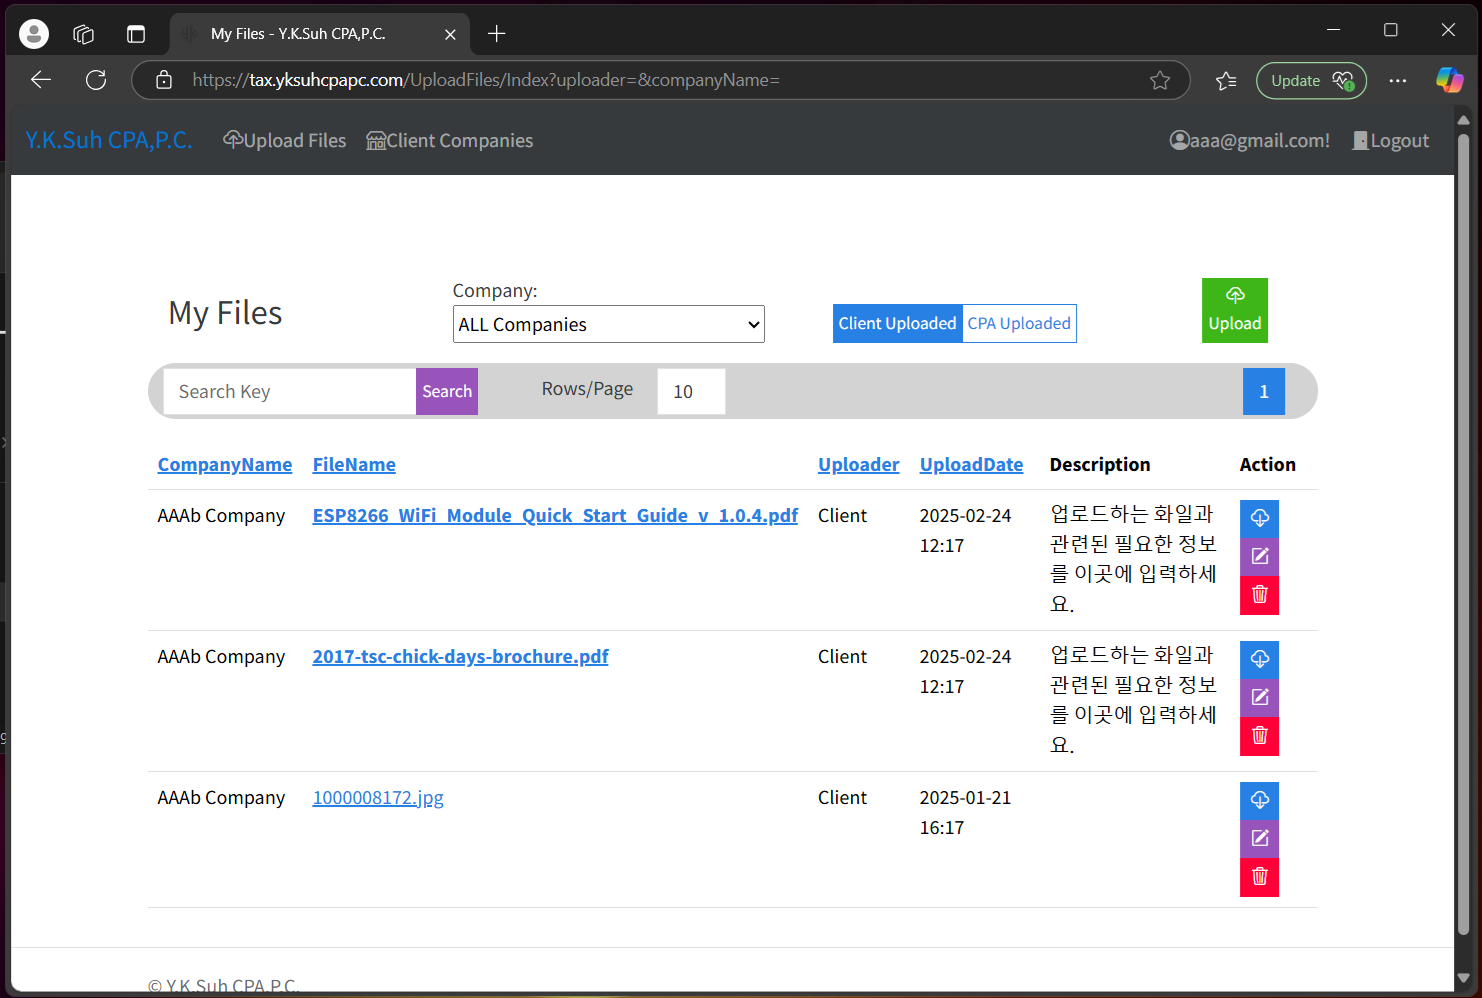The image size is (1482, 998).
Task: Click the purple Search button
Action: tap(446, 391)
